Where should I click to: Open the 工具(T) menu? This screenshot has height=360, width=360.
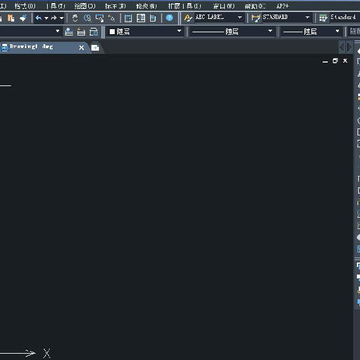56,6
